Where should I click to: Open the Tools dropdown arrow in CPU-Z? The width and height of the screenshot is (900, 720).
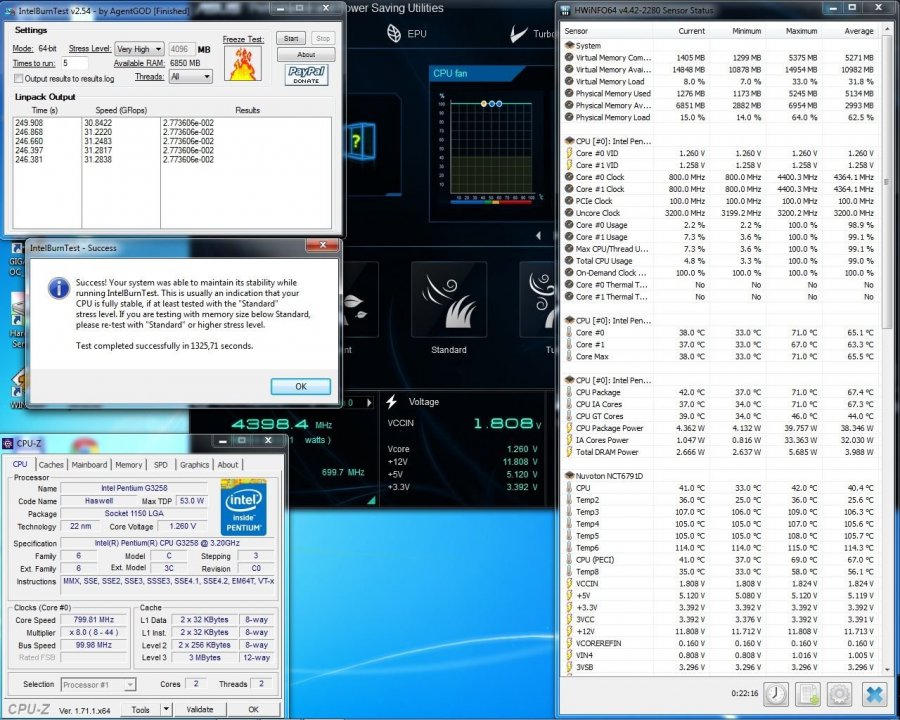point(166,709)
